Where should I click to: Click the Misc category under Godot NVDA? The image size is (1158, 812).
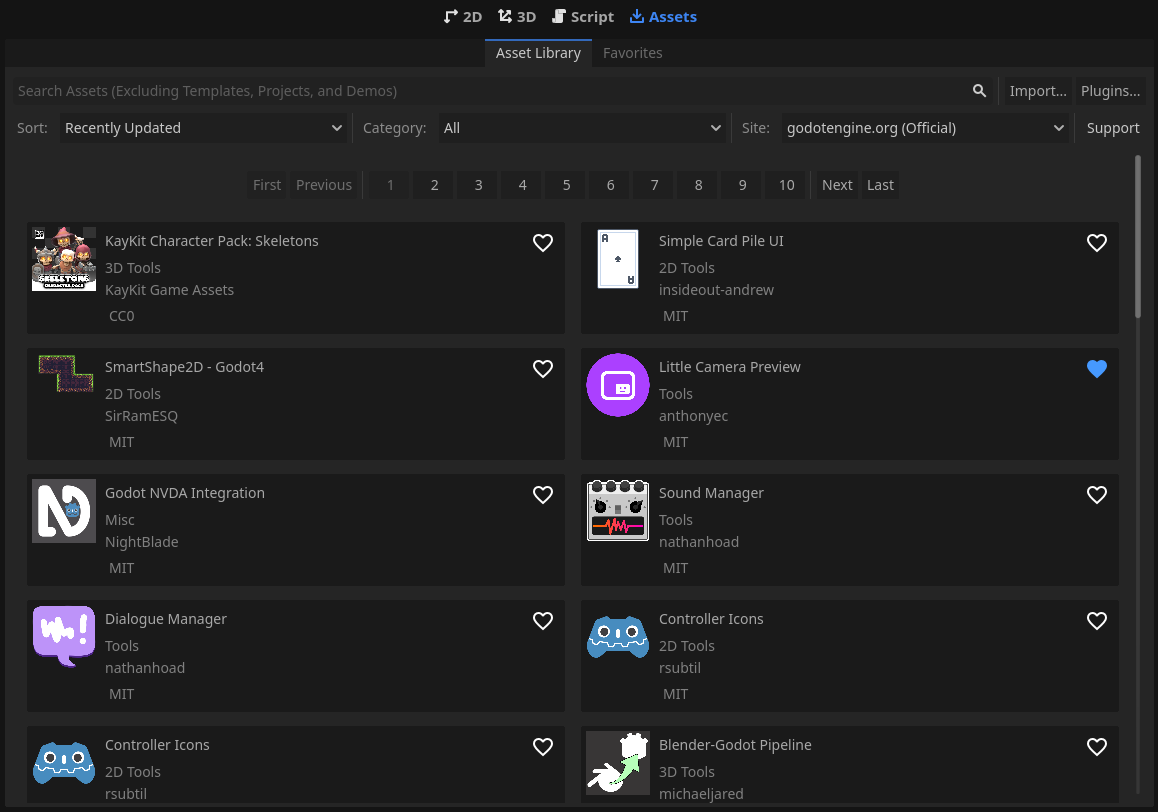pyautogui.click(x=120, y=520)
